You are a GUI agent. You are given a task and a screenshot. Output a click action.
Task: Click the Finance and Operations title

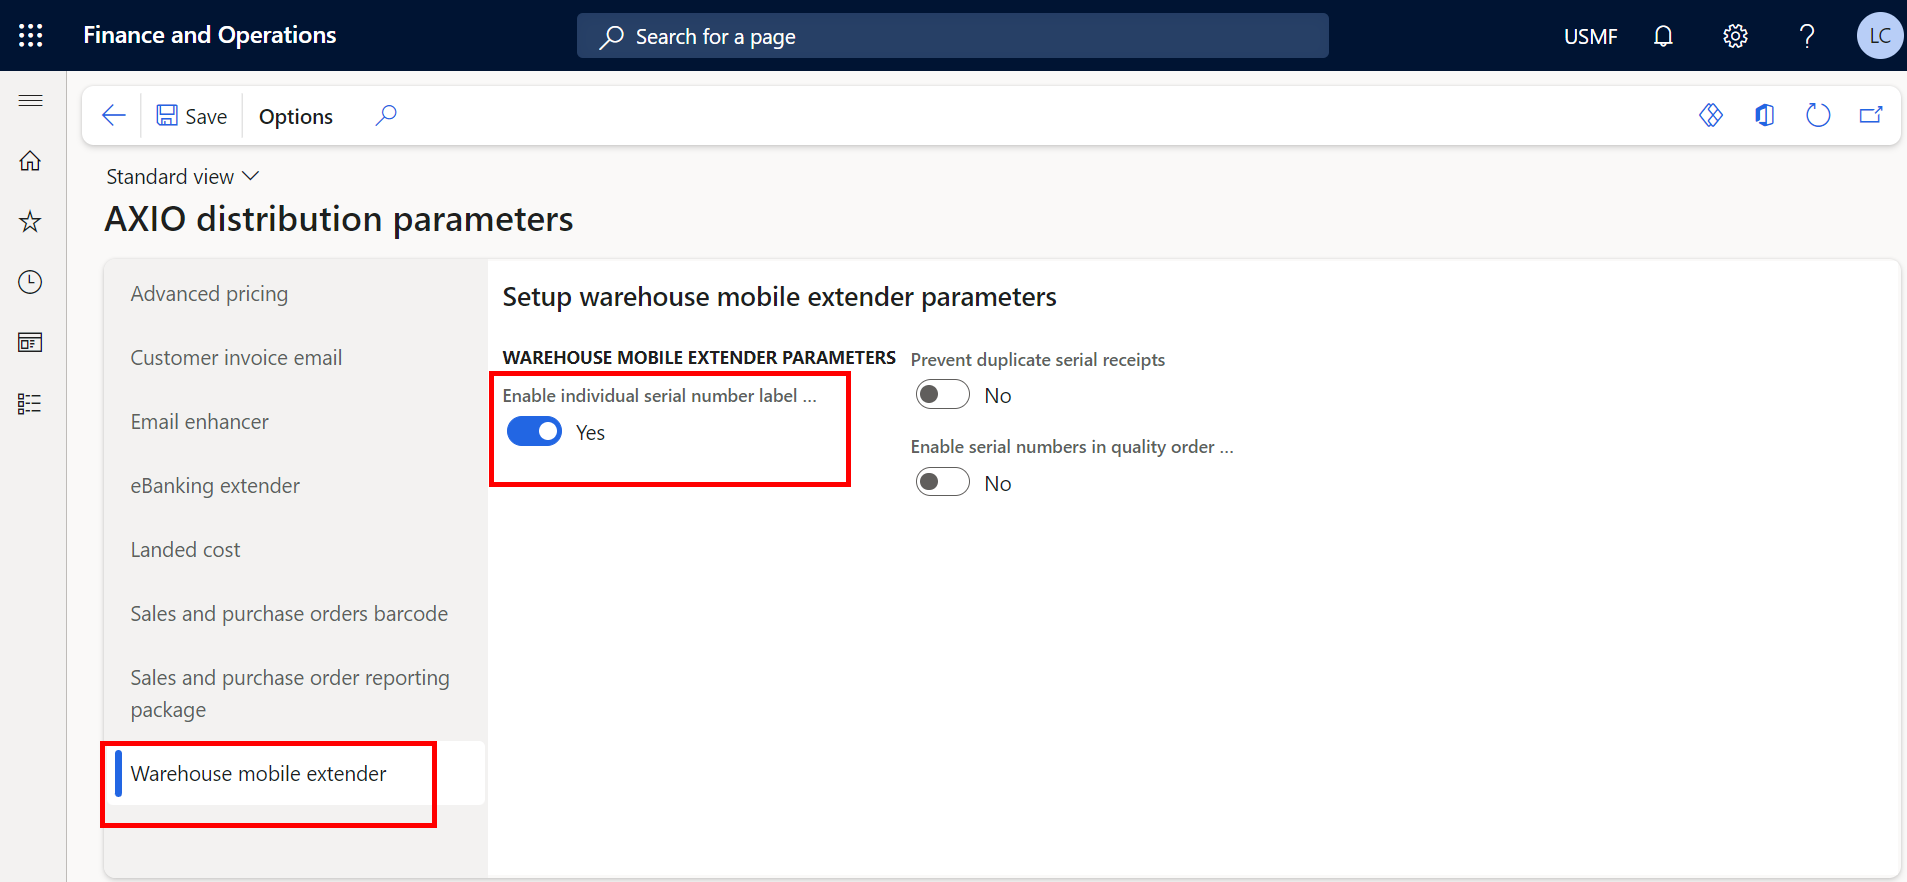(x=210, y=36)
